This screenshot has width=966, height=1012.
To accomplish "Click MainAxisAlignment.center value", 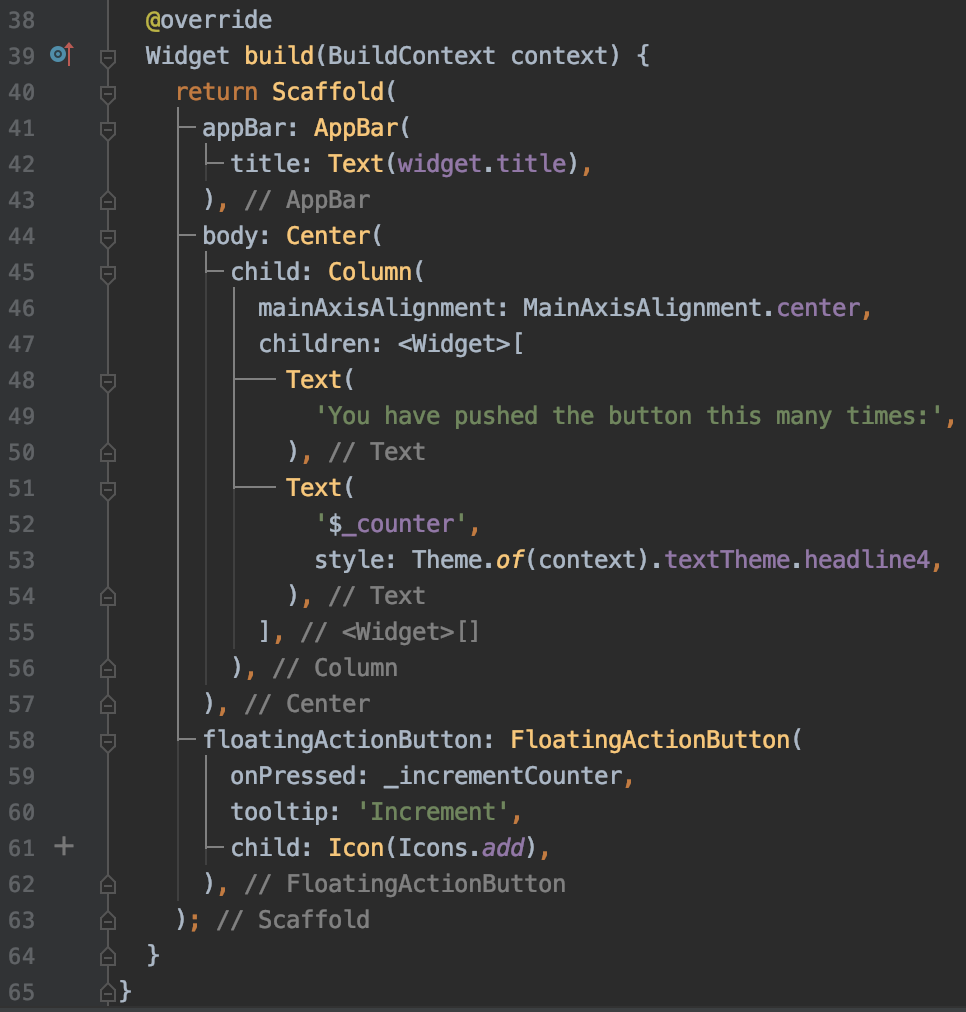I will (692, 308).
